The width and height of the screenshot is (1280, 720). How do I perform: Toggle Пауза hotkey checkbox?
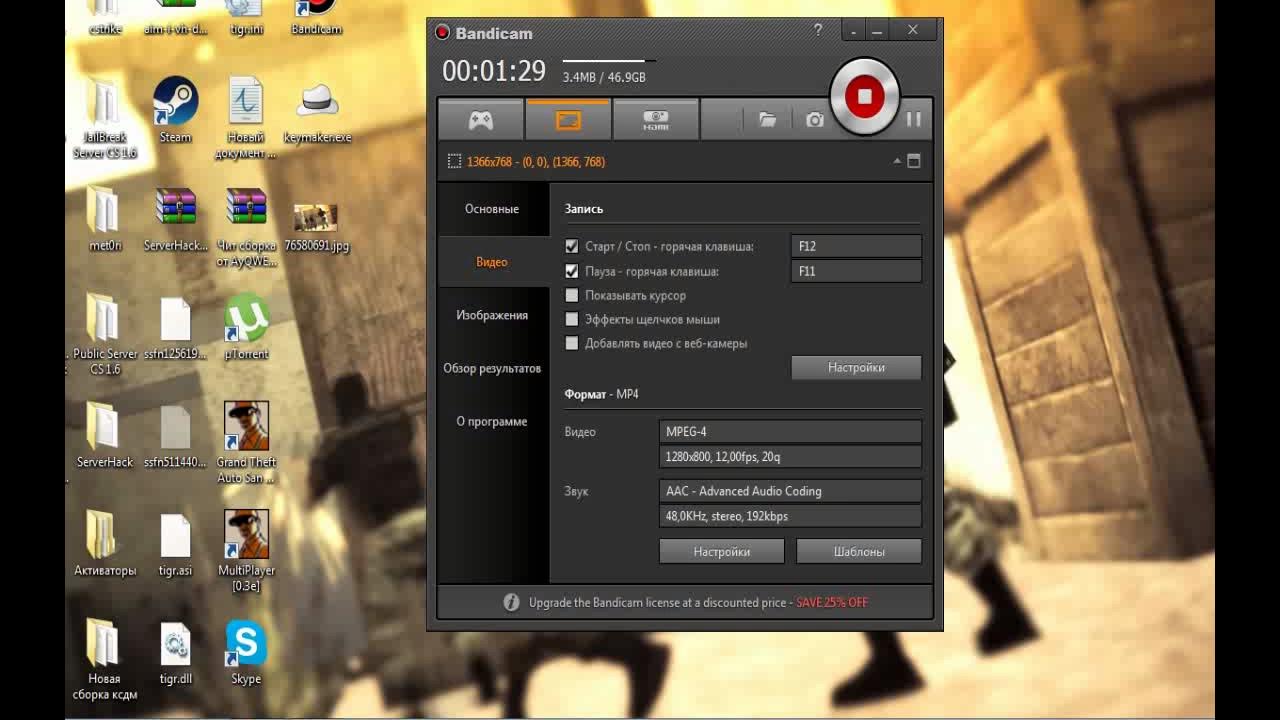[x=572, y=271]
